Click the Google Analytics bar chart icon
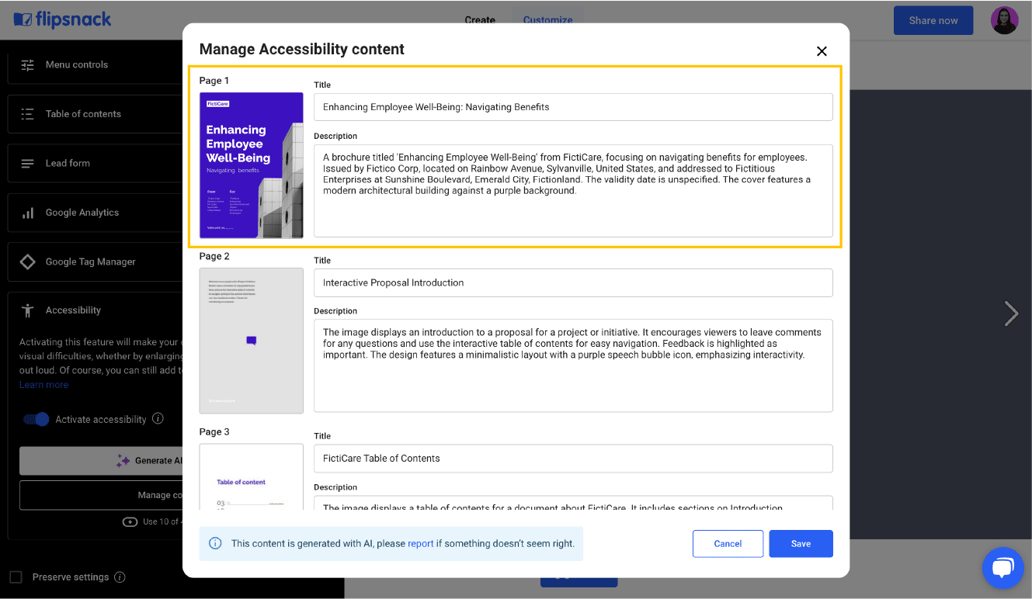The width and height of the screenshot is (1032, 599). (x=28, y=213)
